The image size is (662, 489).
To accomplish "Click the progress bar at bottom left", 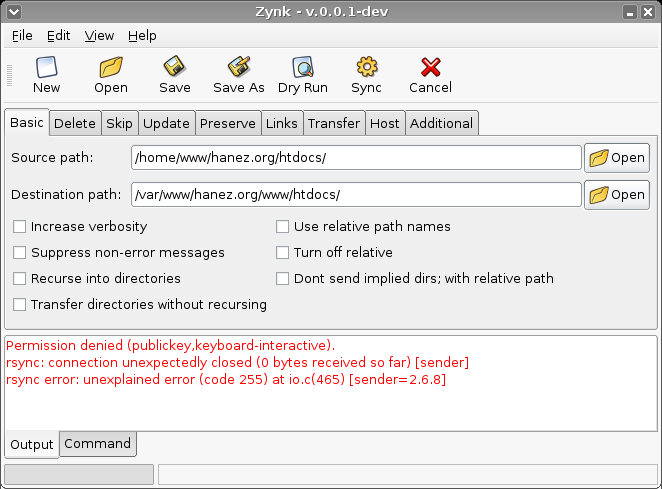I will [x=79, y=475].
